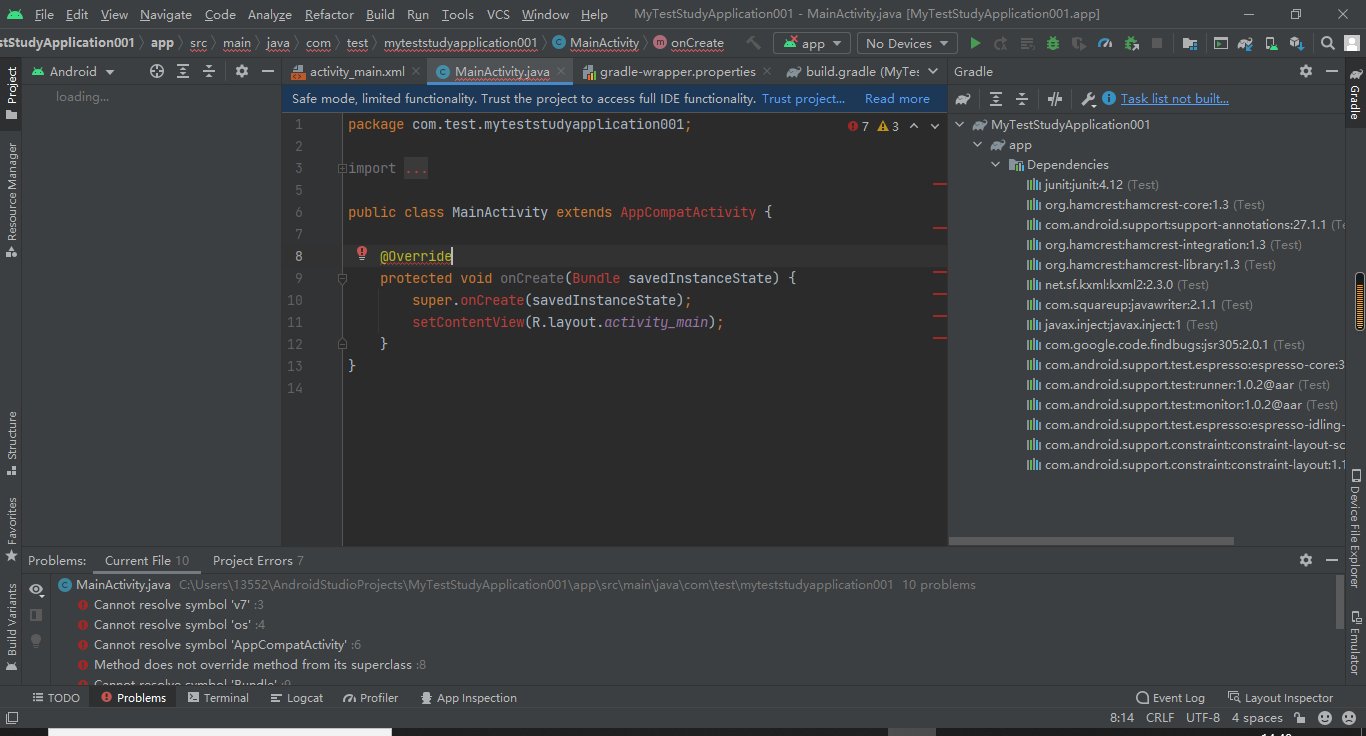Click the sad face feedback icon
The height and width of the screenshot is (736, 1366).
click(x=1349, y=718)
